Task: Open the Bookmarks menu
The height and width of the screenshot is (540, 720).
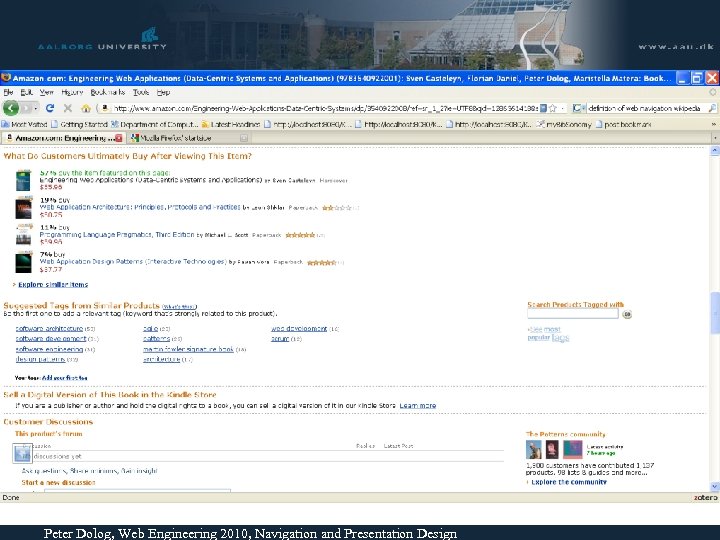Action: [x=107, y=92]
